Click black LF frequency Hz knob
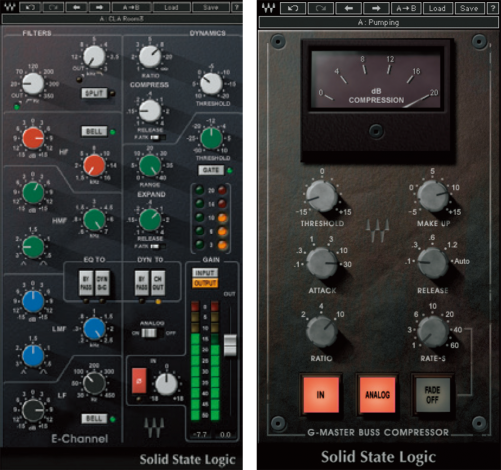Screen dimensions: 501x470 coord(94,383)
